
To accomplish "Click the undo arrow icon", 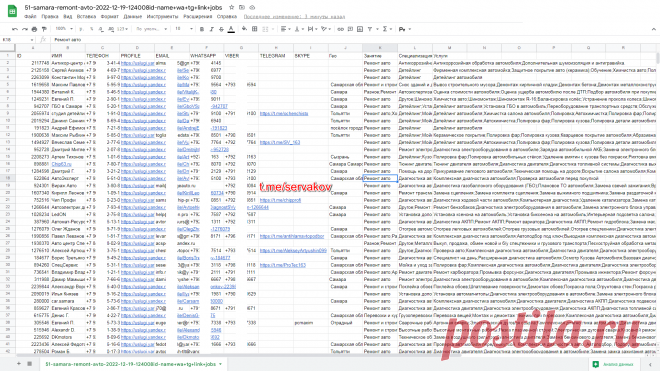I will click(15, 29).
